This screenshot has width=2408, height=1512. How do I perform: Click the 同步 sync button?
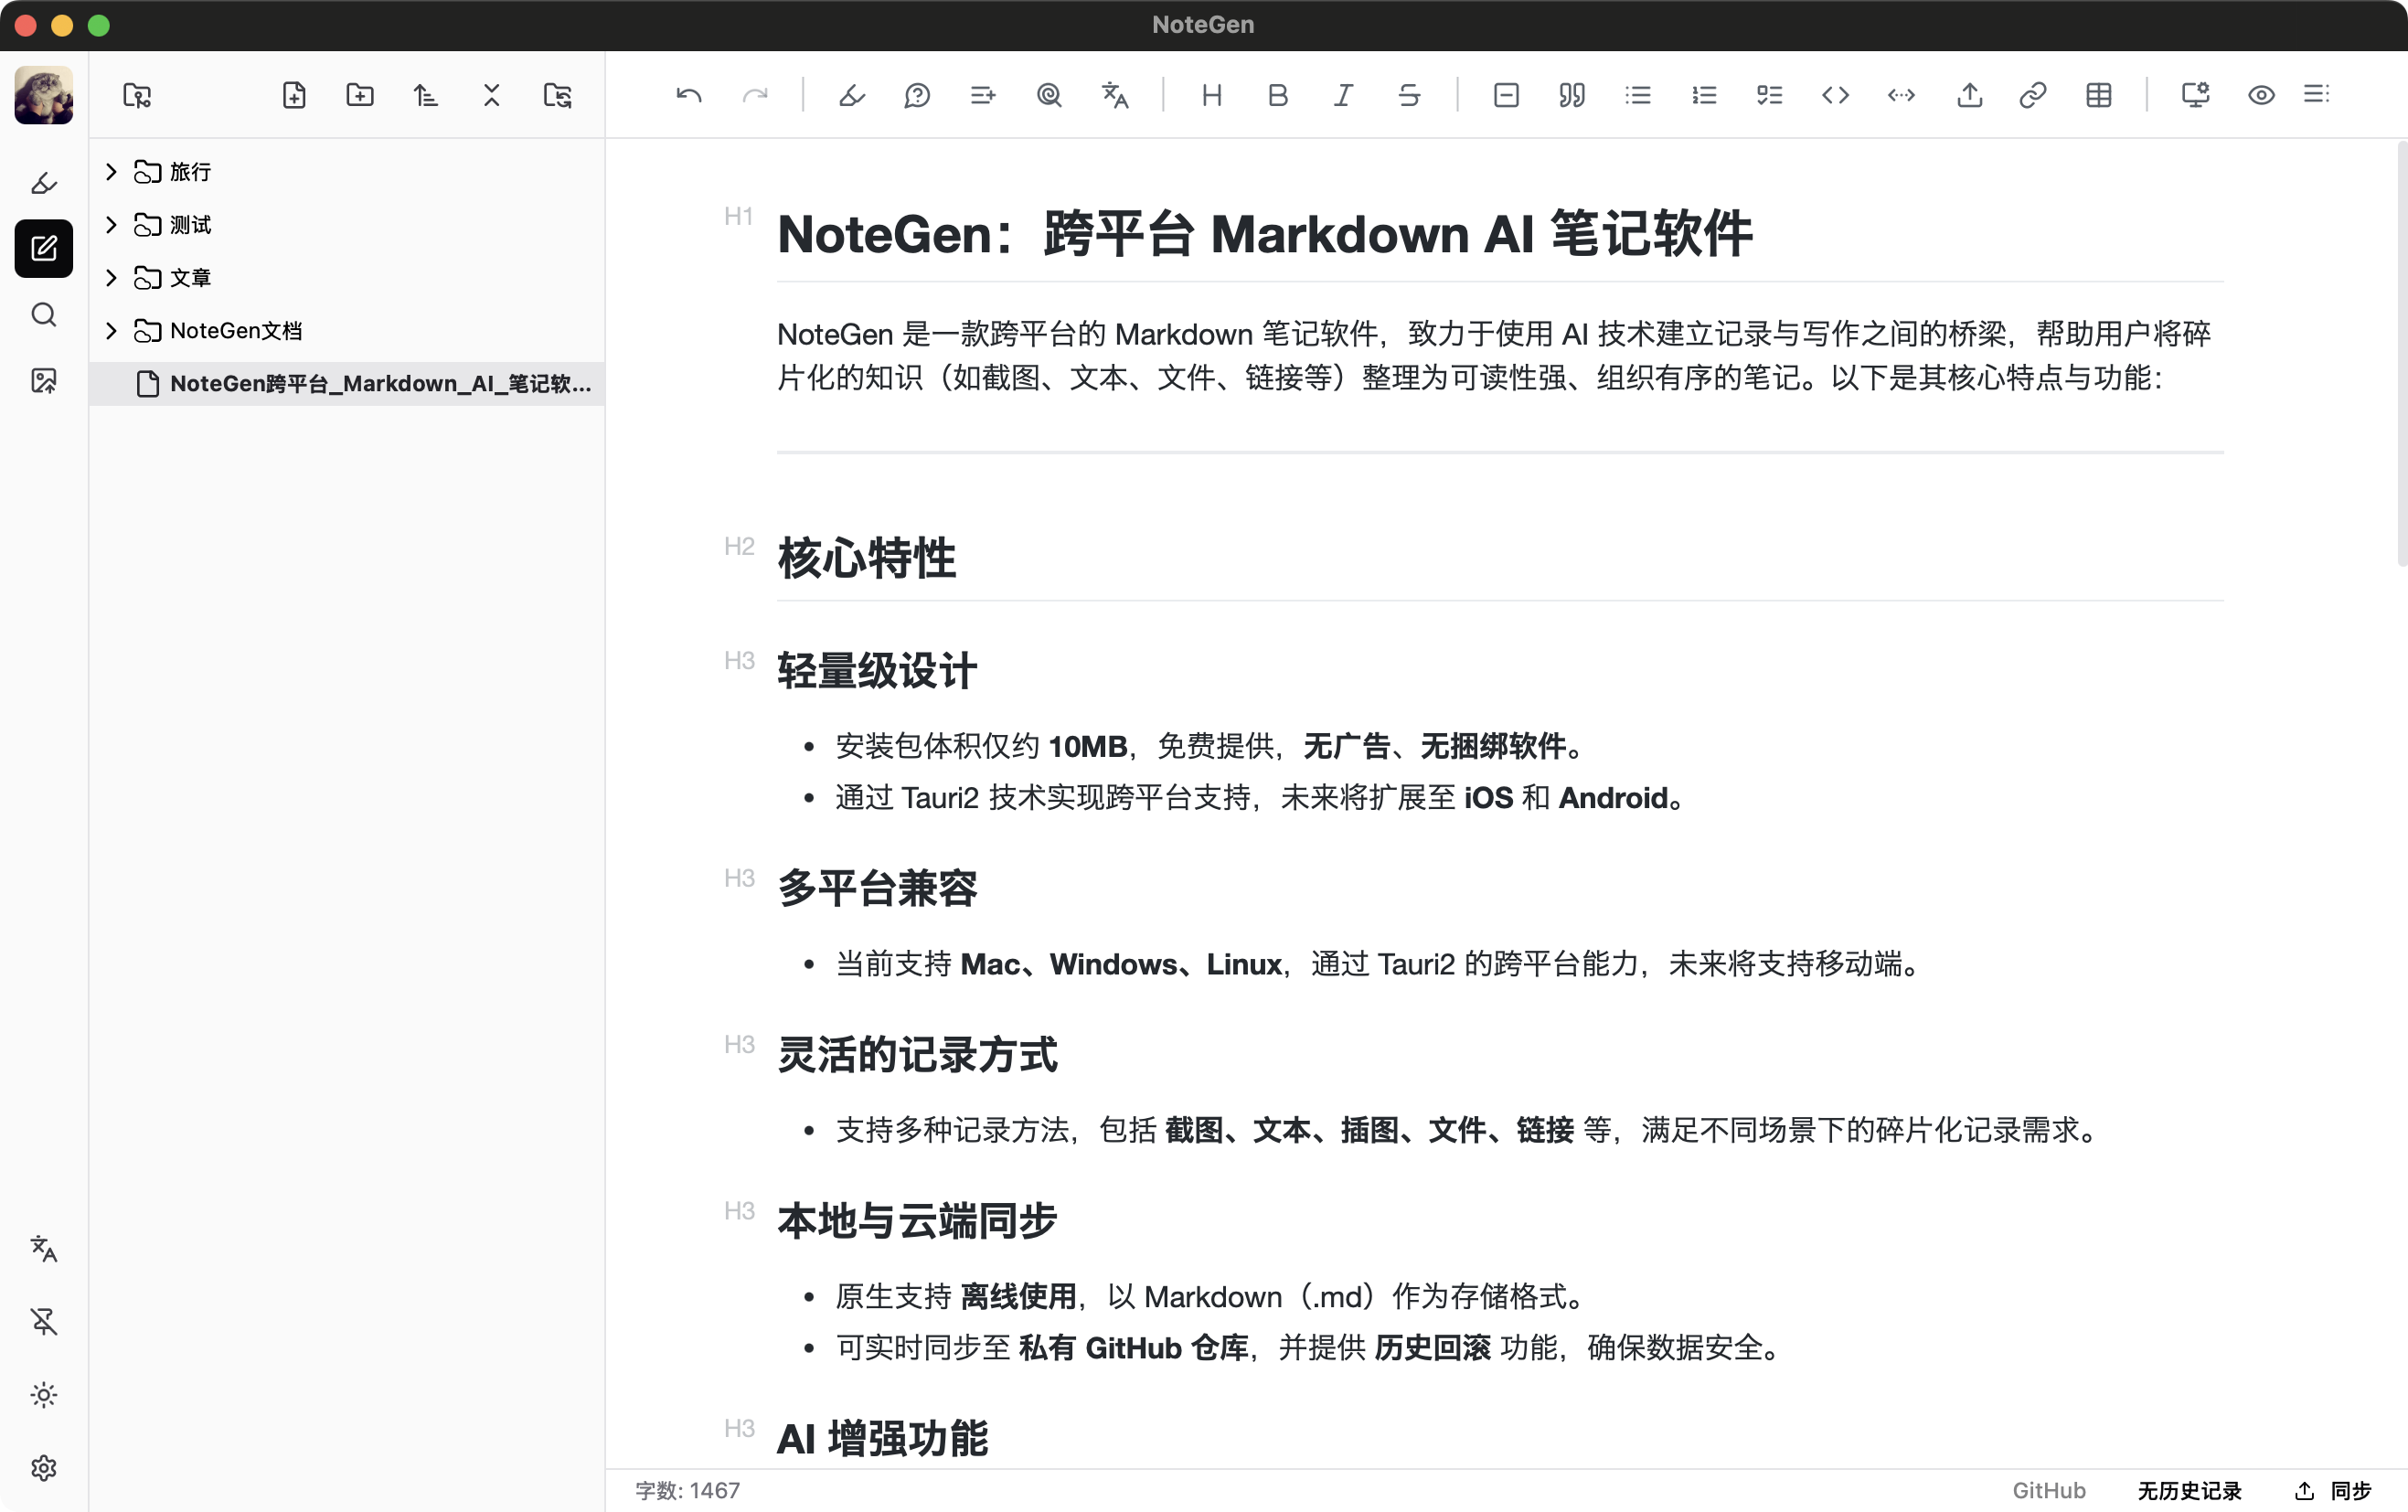pyautogui.click(x=2335, y=1490)
